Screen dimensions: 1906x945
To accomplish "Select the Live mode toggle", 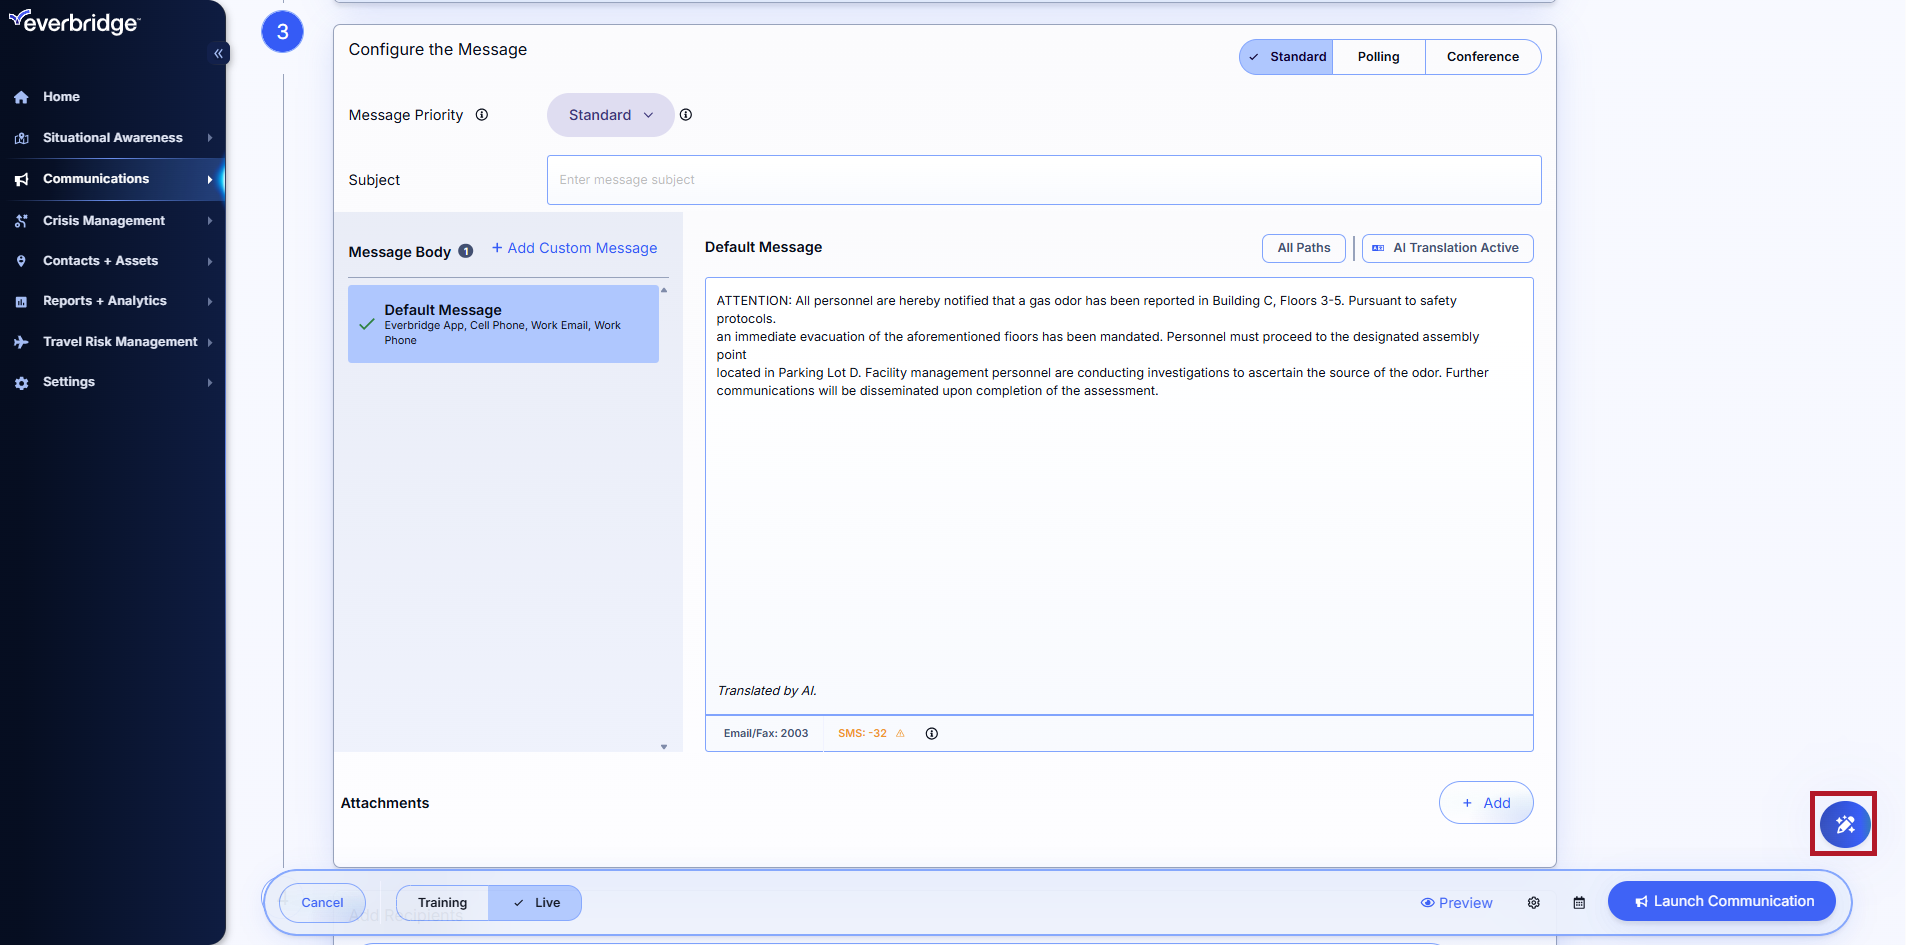I will click(536, 903).
